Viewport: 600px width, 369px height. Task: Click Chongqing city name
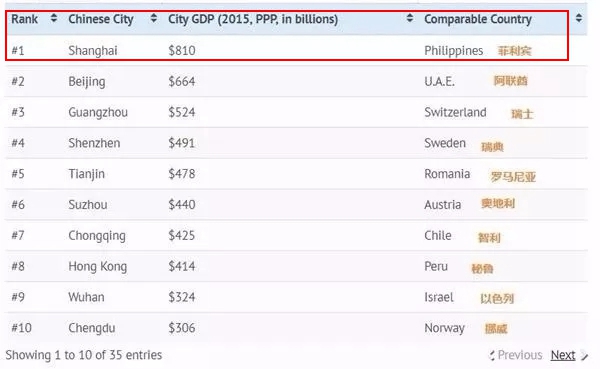click(x=97, y=236)
